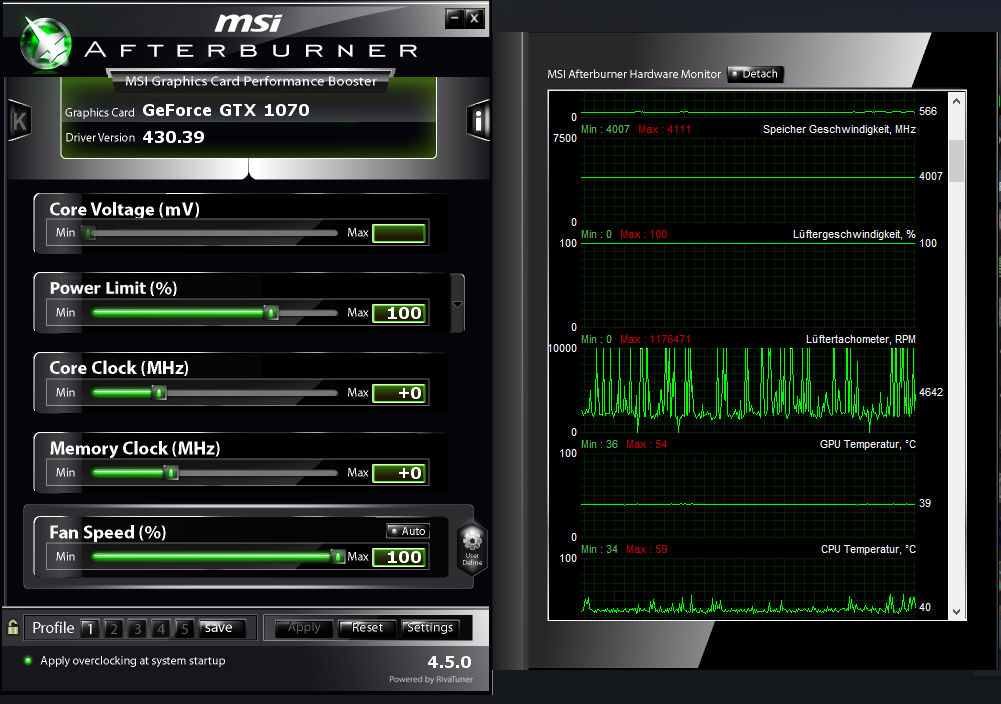Click the CPU Temperatur graph
This screenshot has width=1001, height=704.
[748, 586]
